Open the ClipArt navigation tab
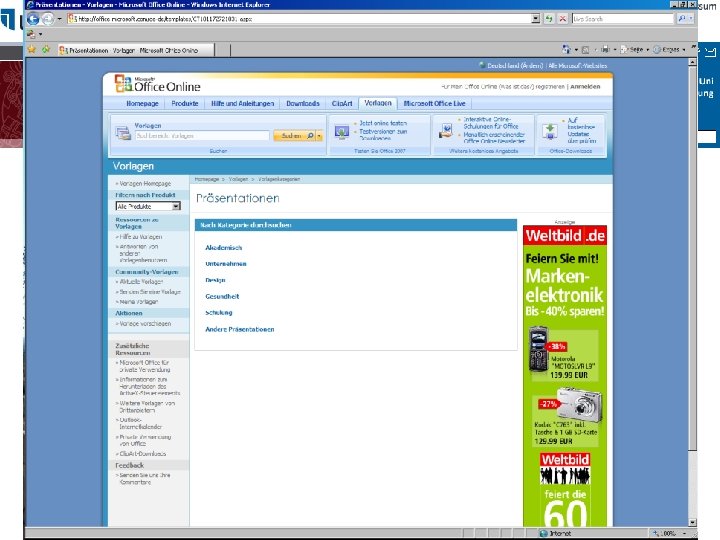Screen dimensions: 720x540 click(342, 104)
